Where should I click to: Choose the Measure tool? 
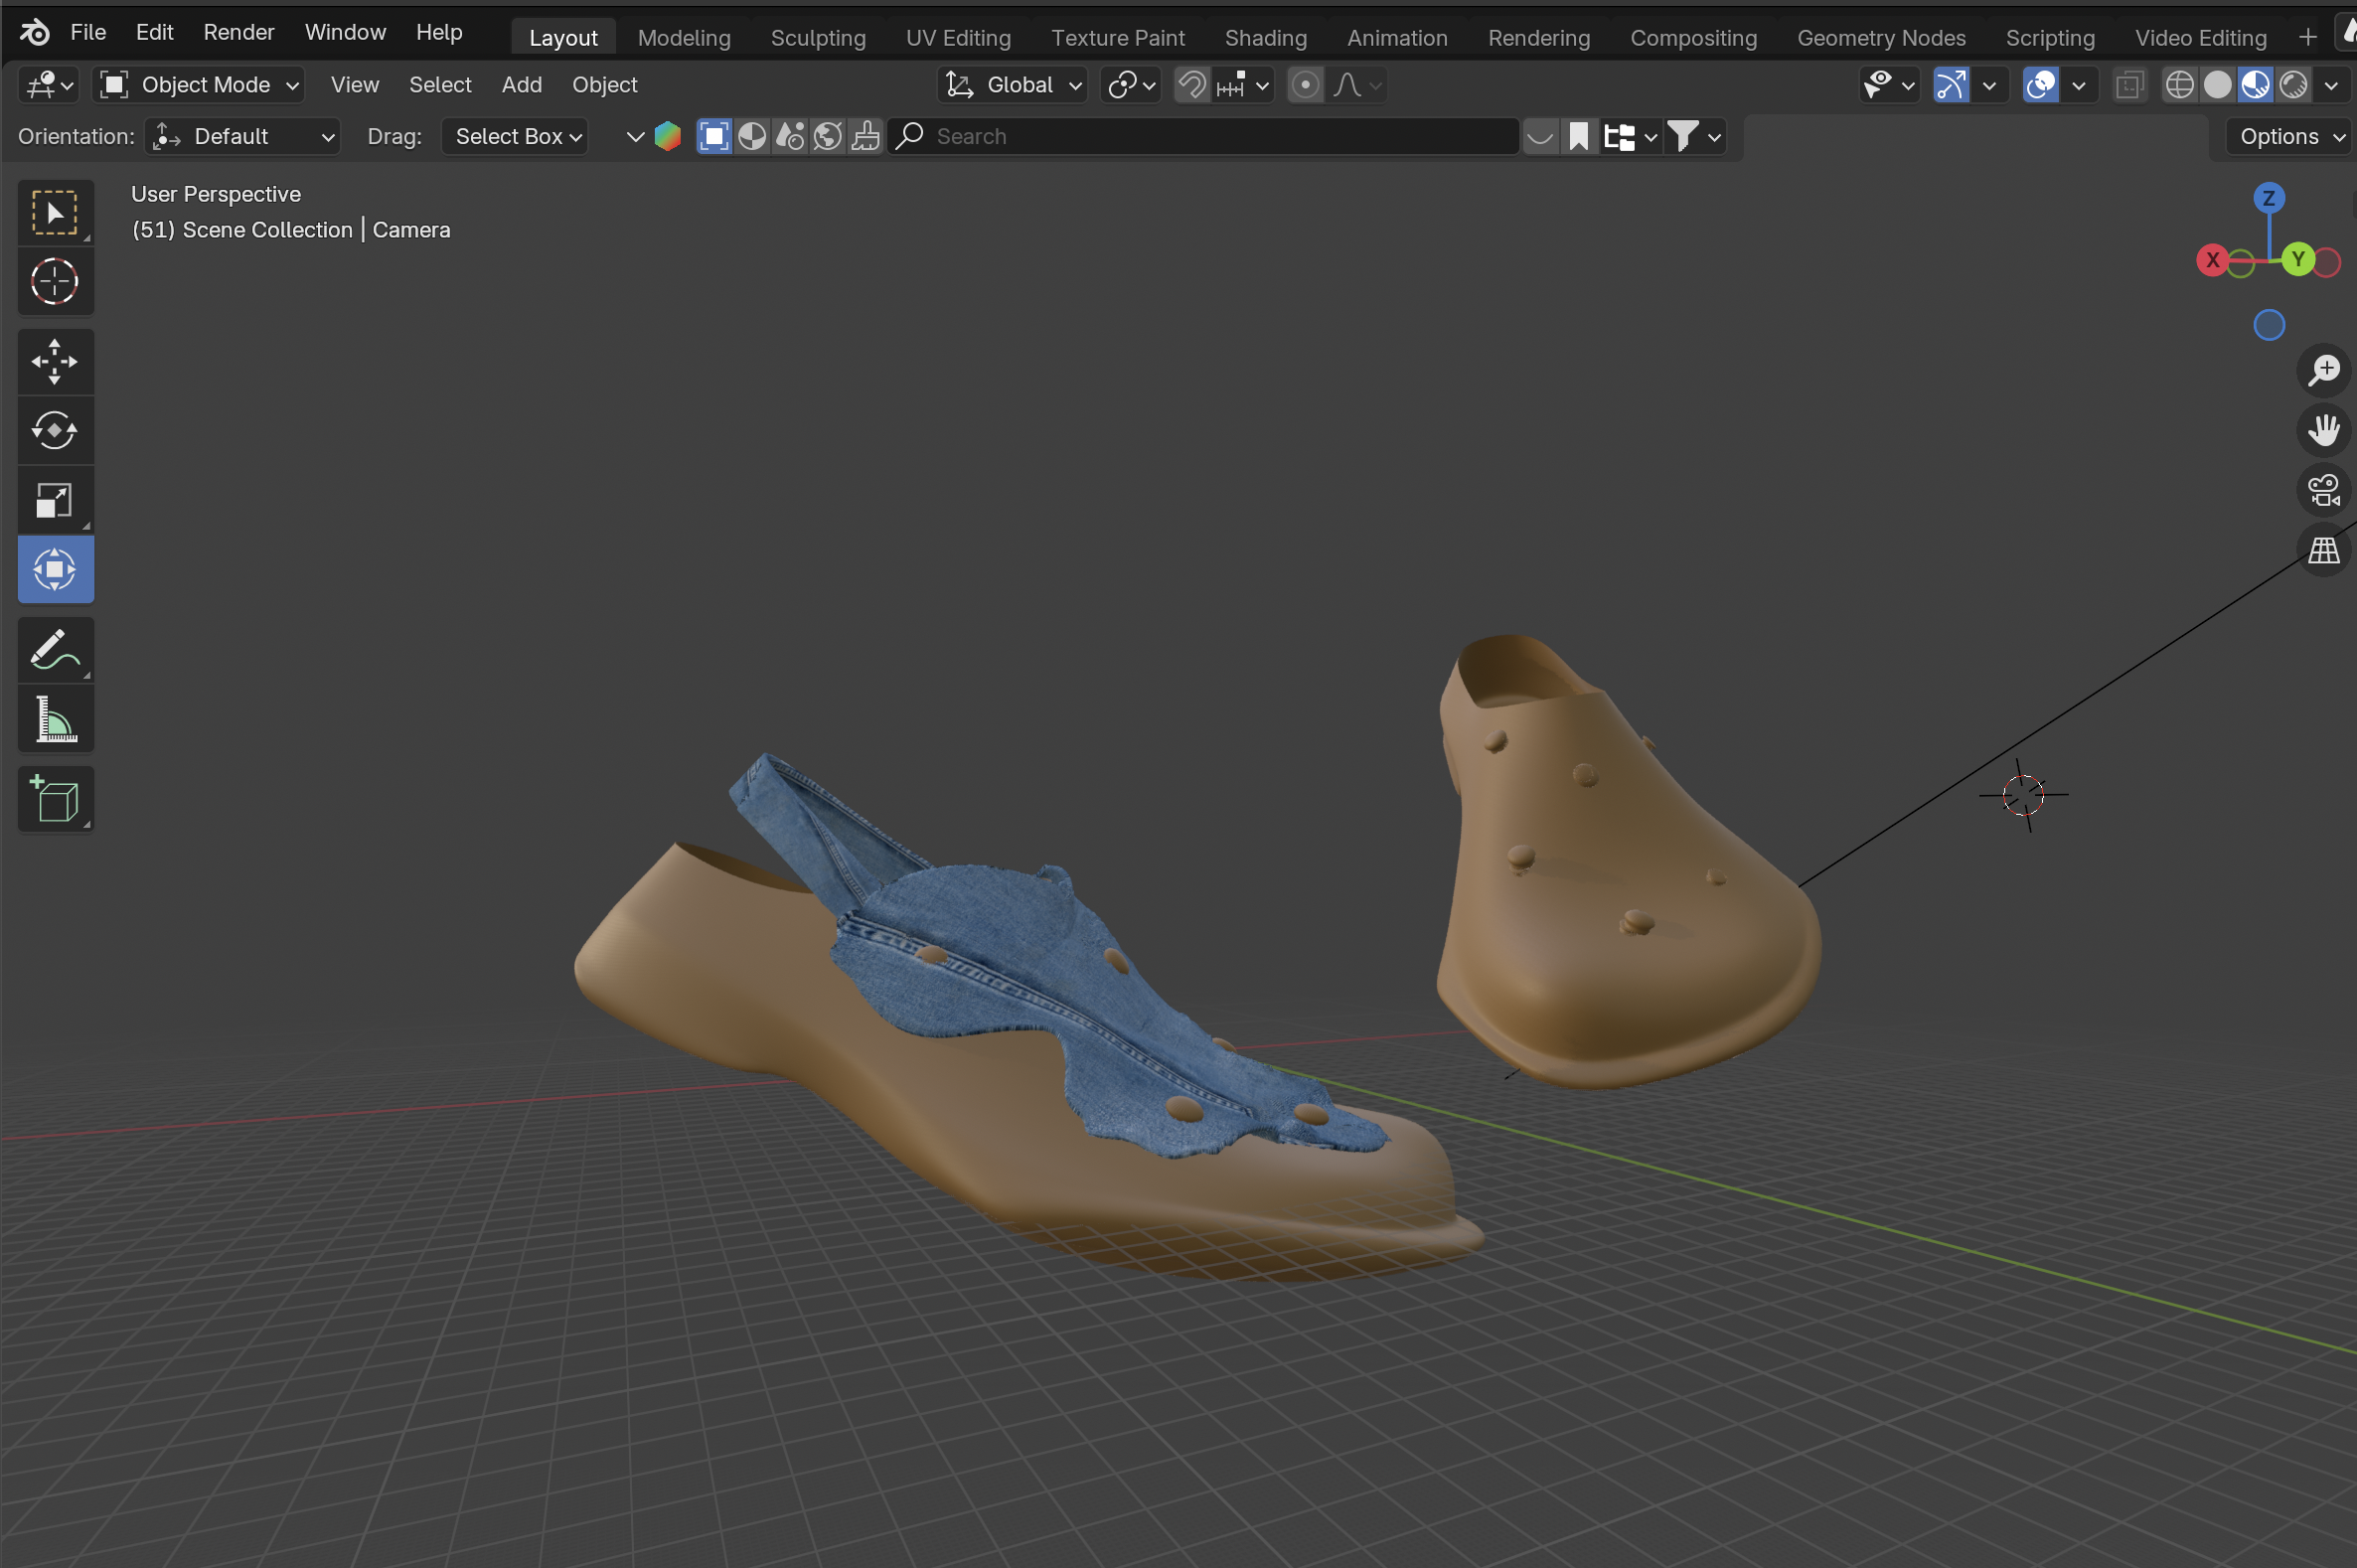[x=55, y=719]
